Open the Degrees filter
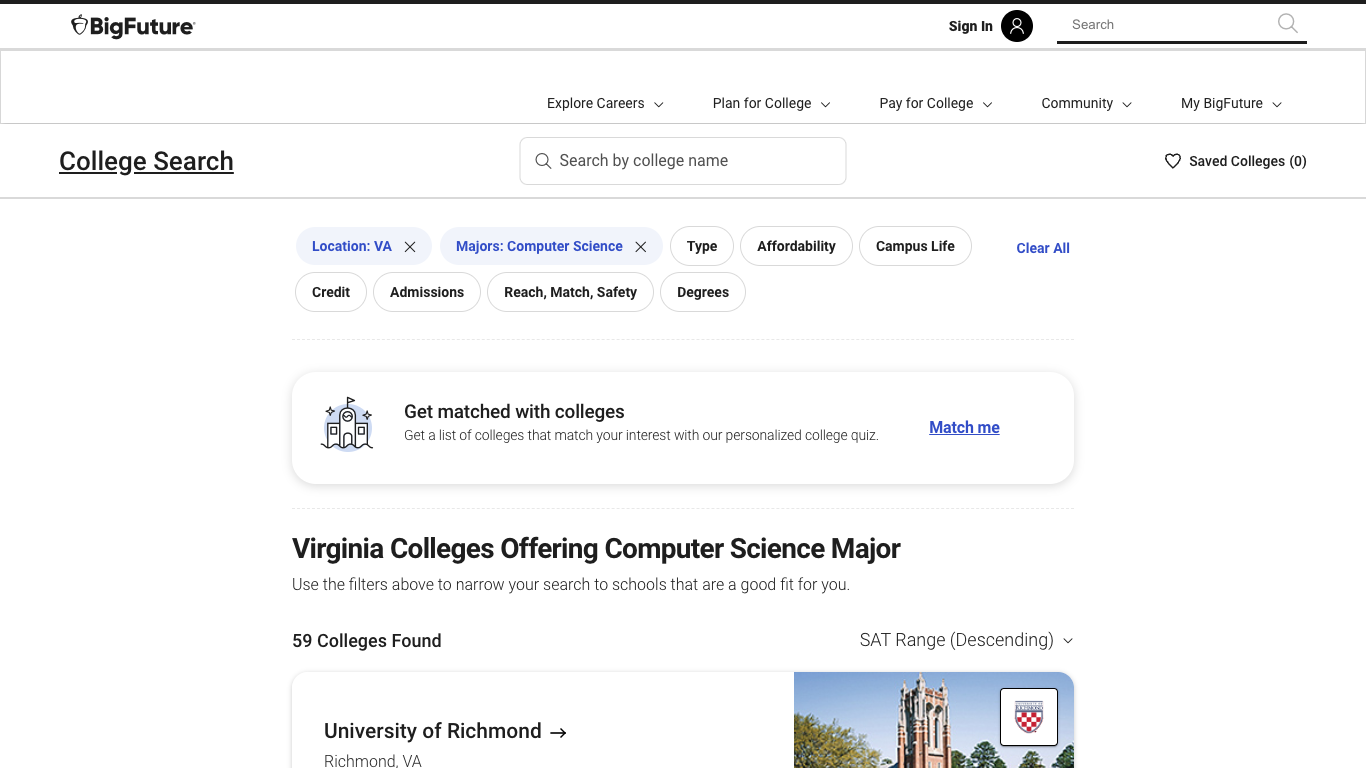The height and width of the screenshot is (768, 1366). [703, 292]
